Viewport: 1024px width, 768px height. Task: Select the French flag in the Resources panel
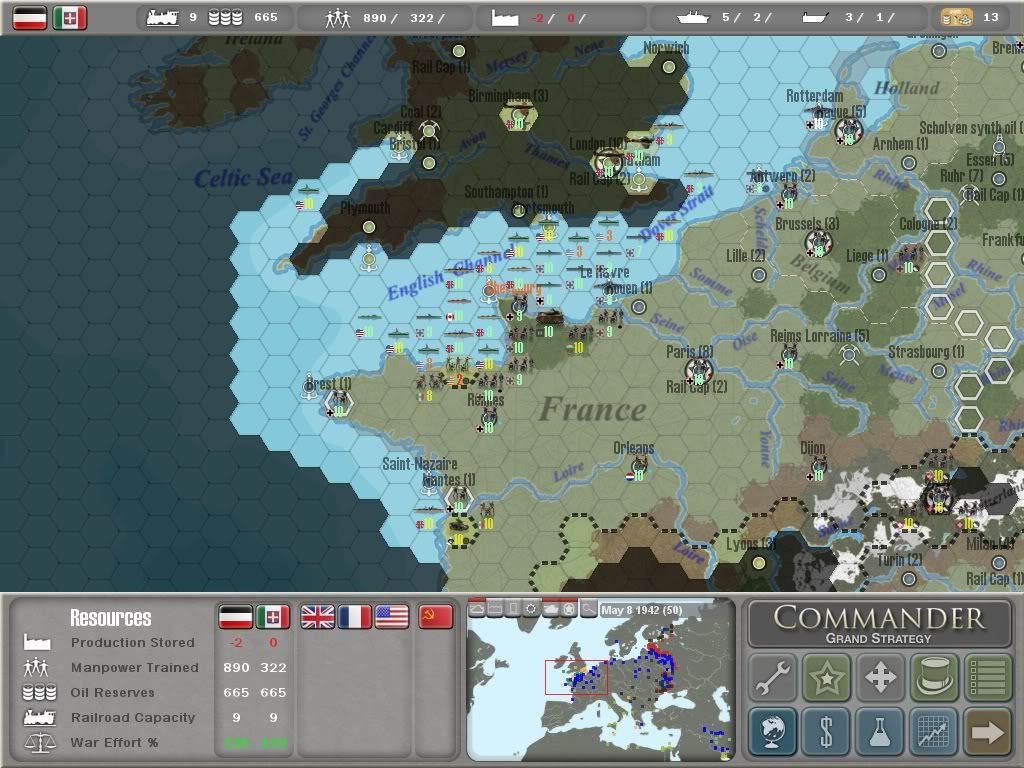(x=355, y=616)
